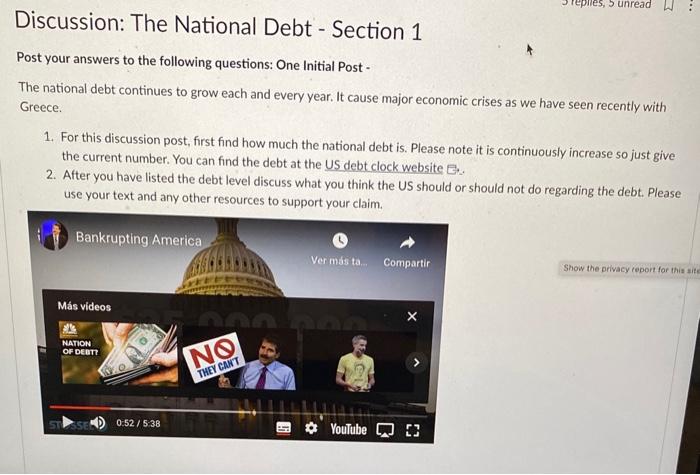This screenshot has width=700, height=475.
Task: Click the Ver más tarde clock icon
Action: (340, 241)
